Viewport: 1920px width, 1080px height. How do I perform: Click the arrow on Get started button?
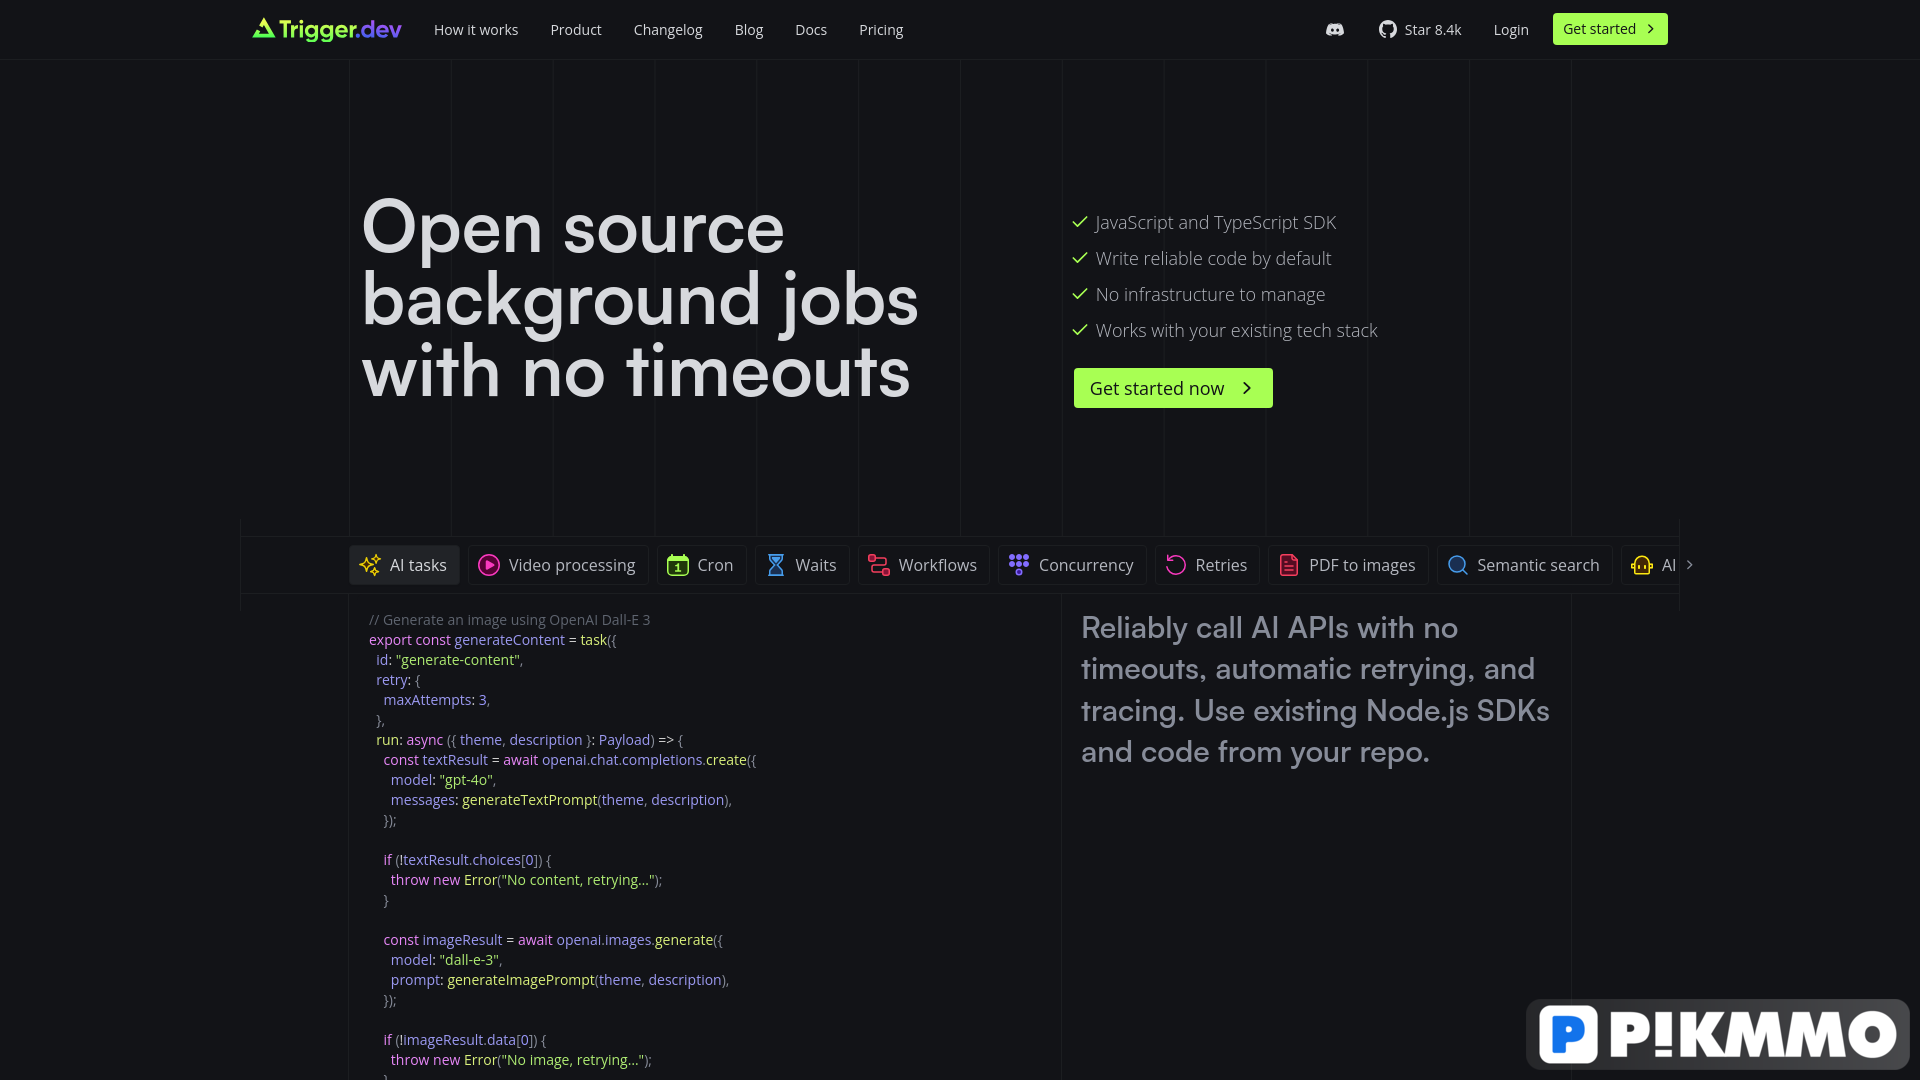tap(1651, 29)
